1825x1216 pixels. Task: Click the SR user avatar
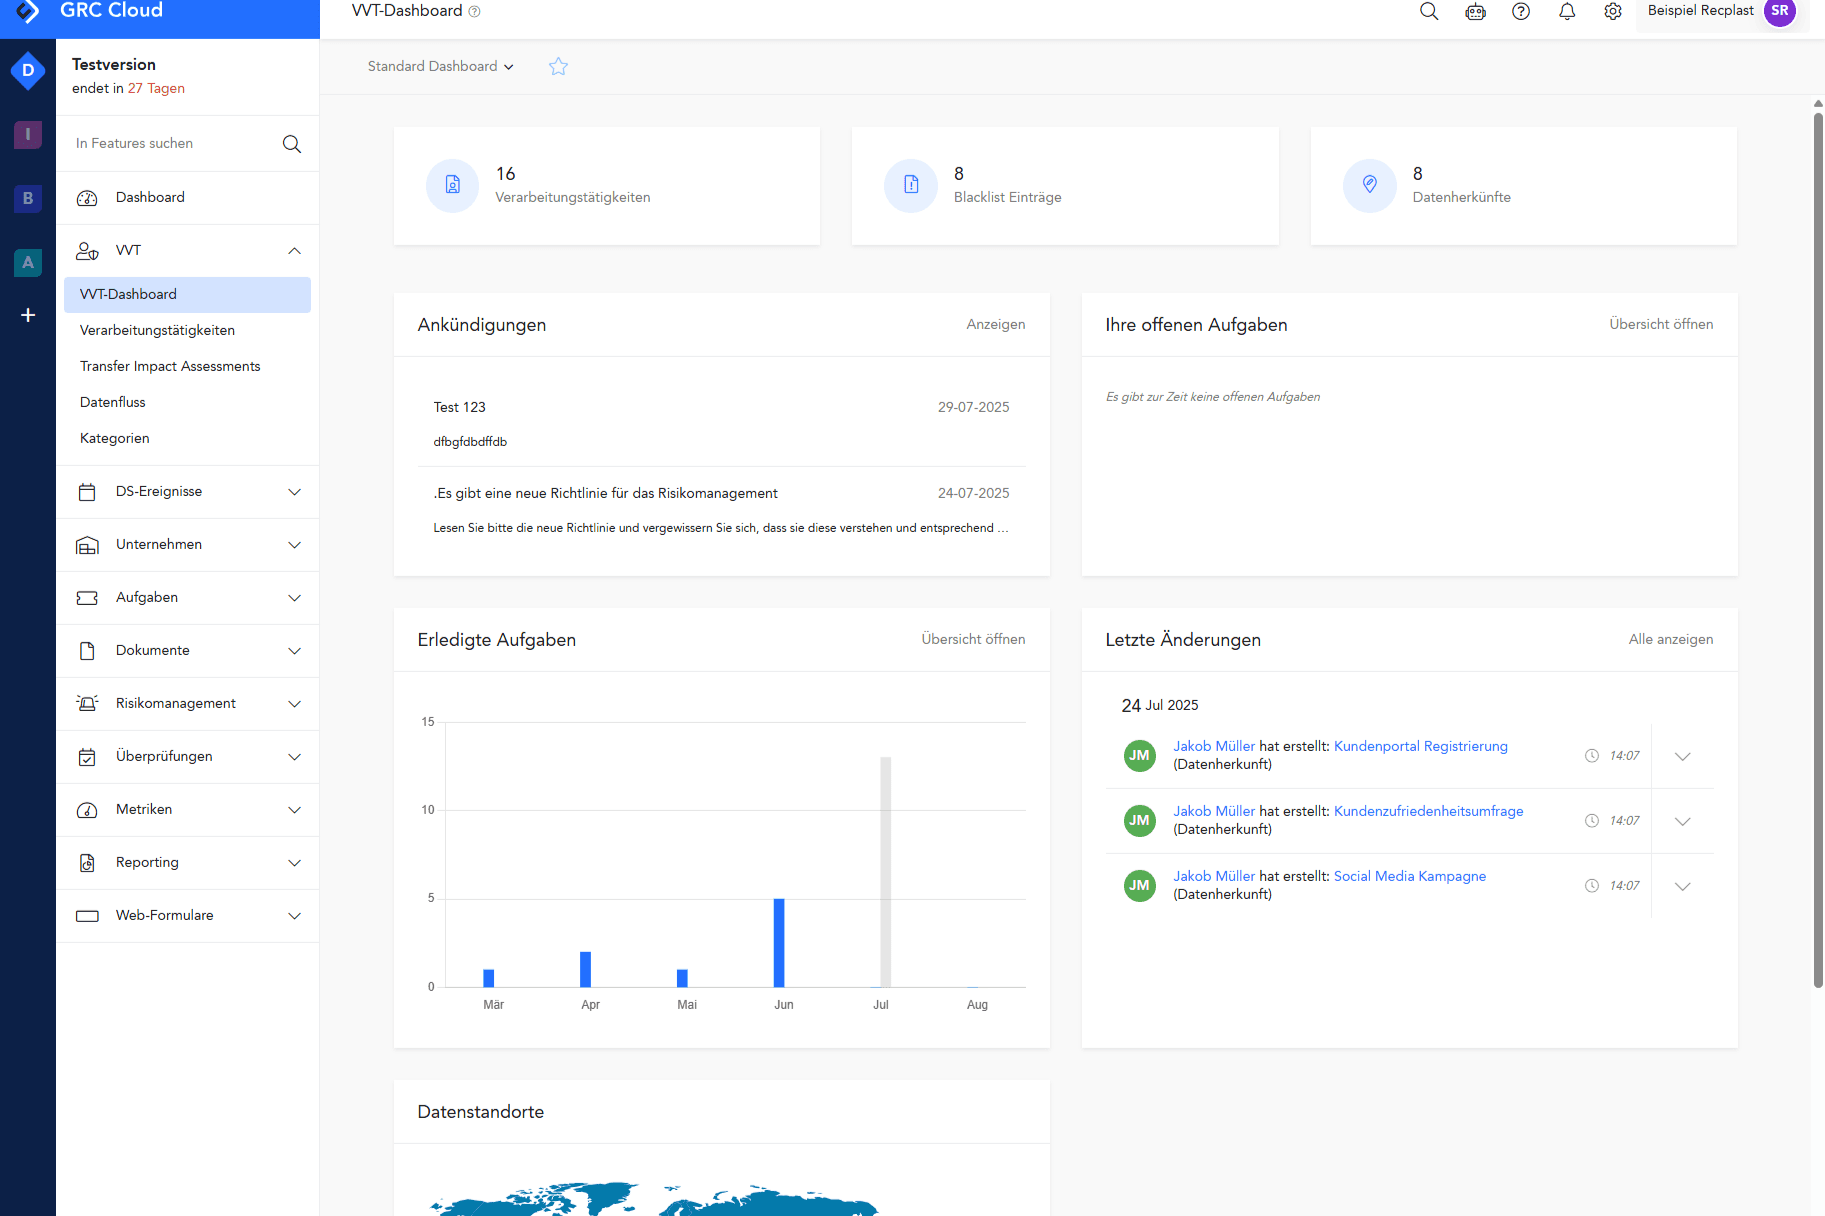(1780, 12)
